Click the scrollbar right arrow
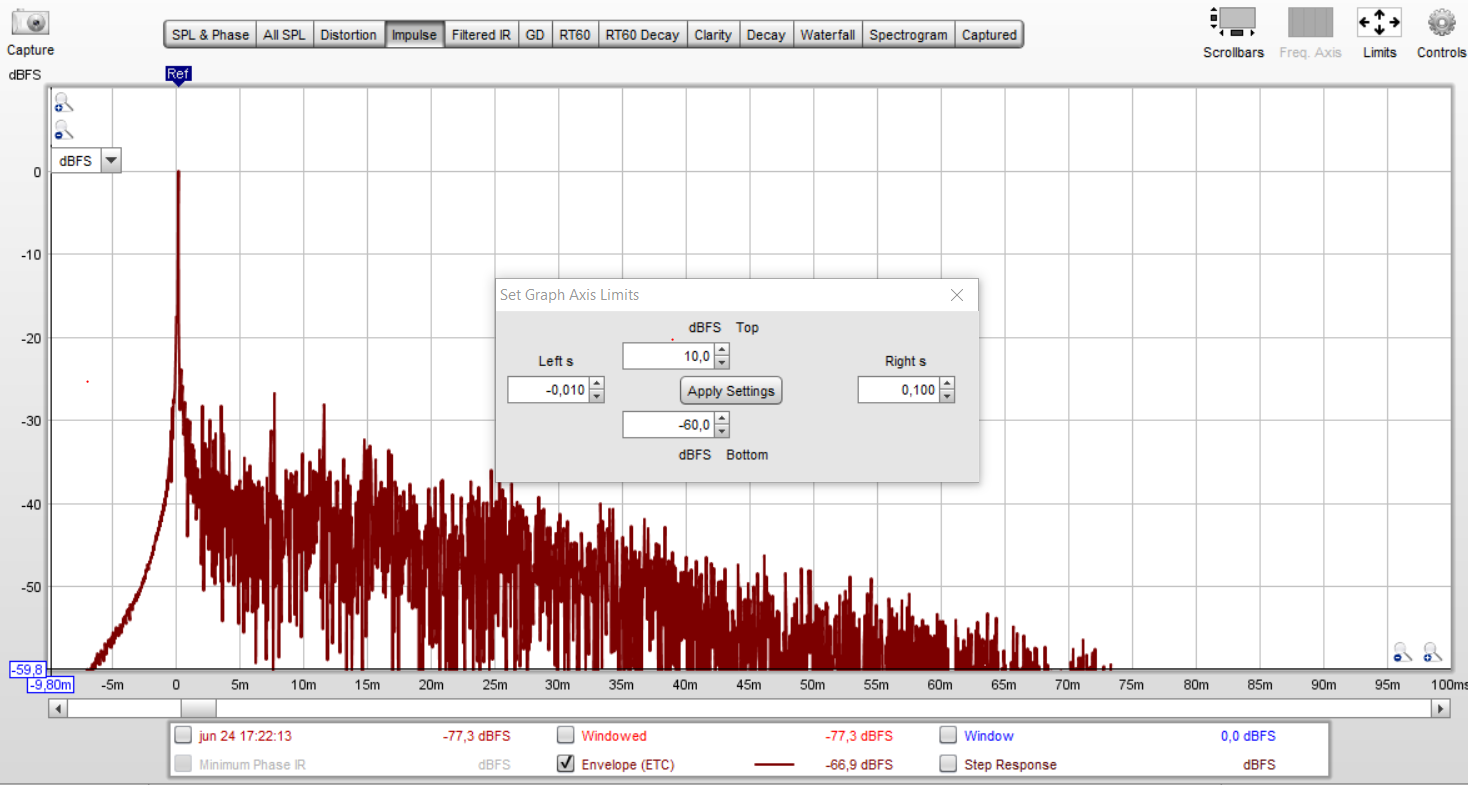The image size is (1468, 785). (1441, 708)
